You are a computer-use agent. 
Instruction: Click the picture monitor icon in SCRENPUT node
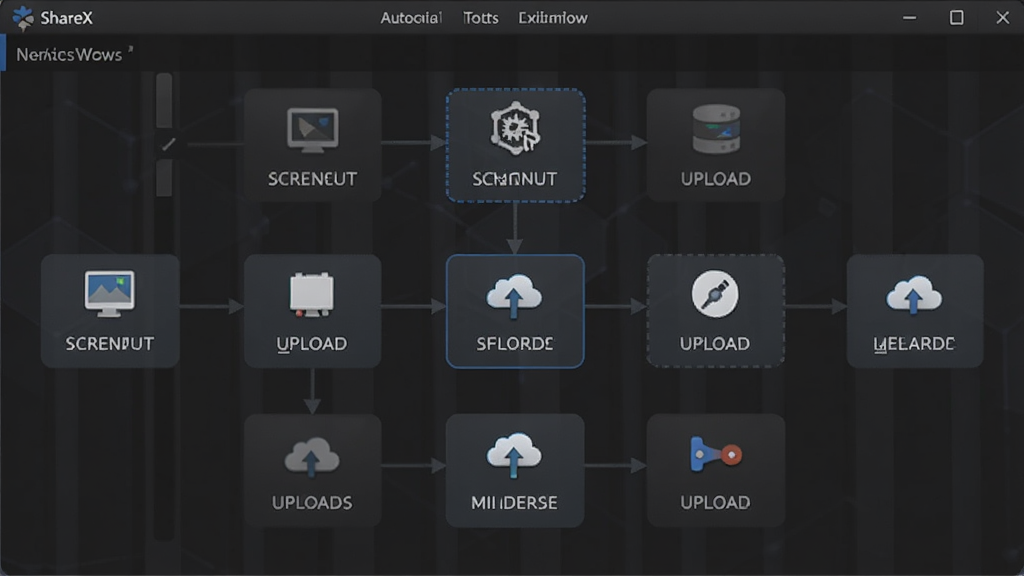tap(109, 293)
